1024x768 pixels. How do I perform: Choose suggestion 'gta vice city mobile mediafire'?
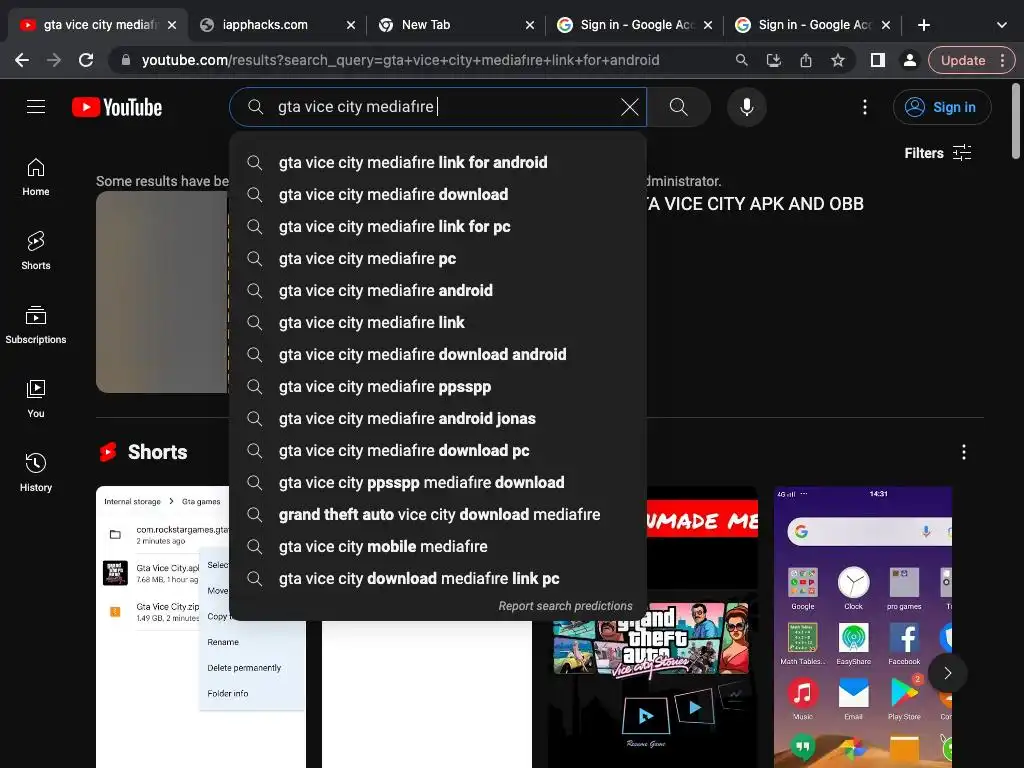pyautogui.click(x=438, y=547)
